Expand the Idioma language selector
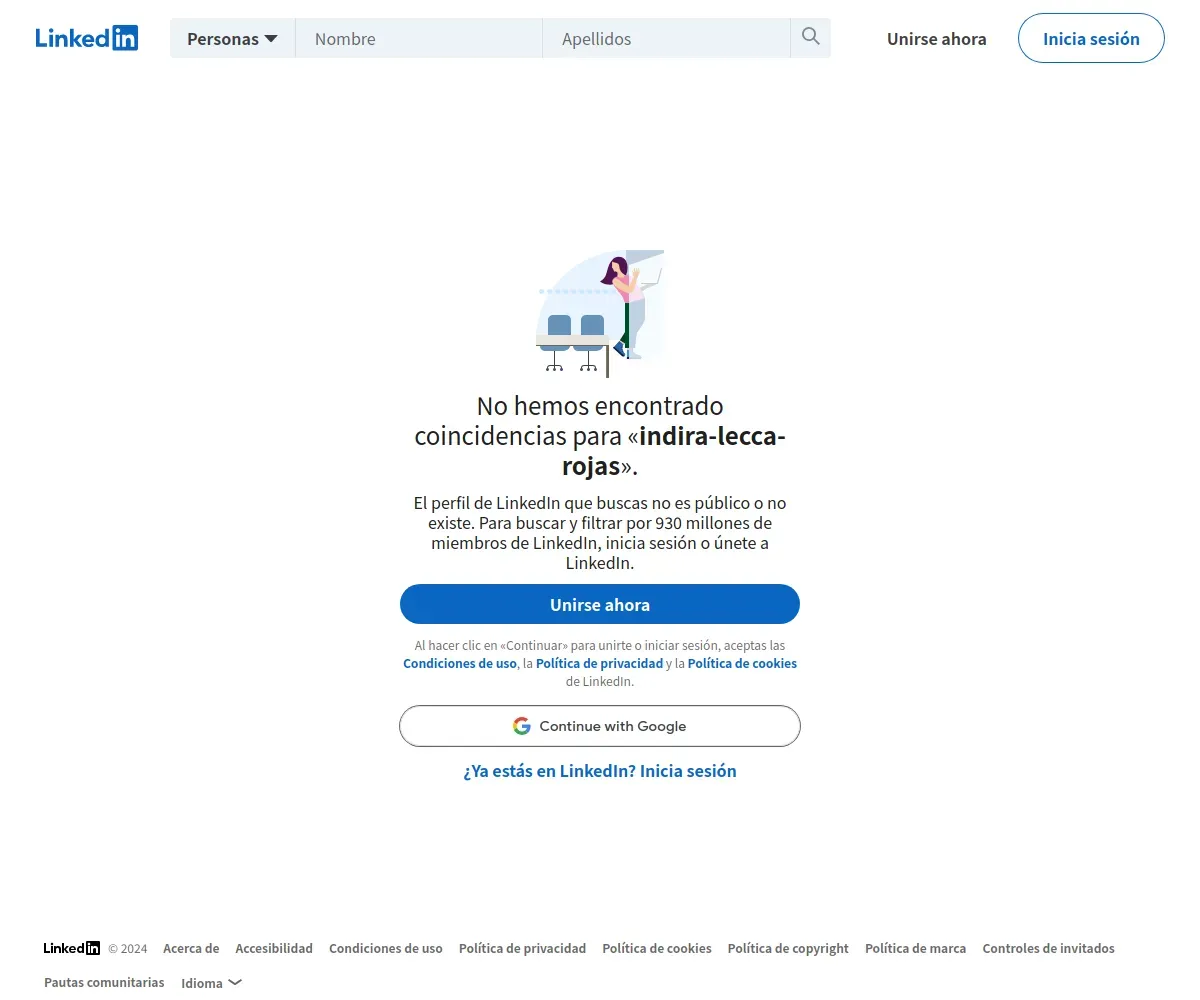1200x1000 pixels. point(211,983)
